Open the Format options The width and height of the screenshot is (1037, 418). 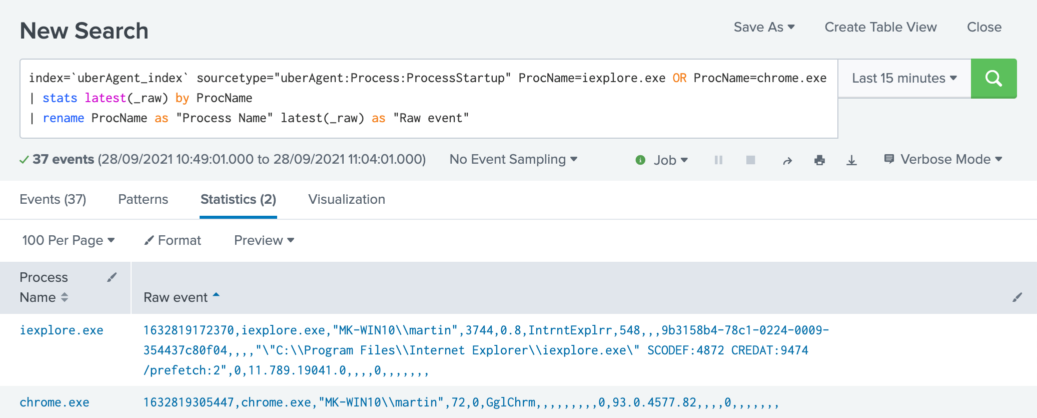click(x=173, y=240)
